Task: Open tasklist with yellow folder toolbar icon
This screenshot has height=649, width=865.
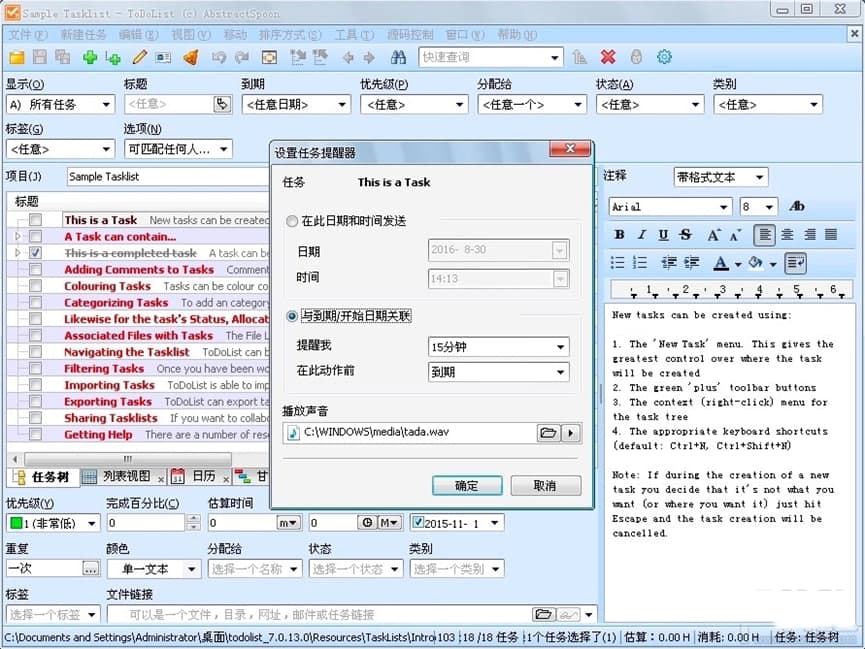Action: coord(17,57)
